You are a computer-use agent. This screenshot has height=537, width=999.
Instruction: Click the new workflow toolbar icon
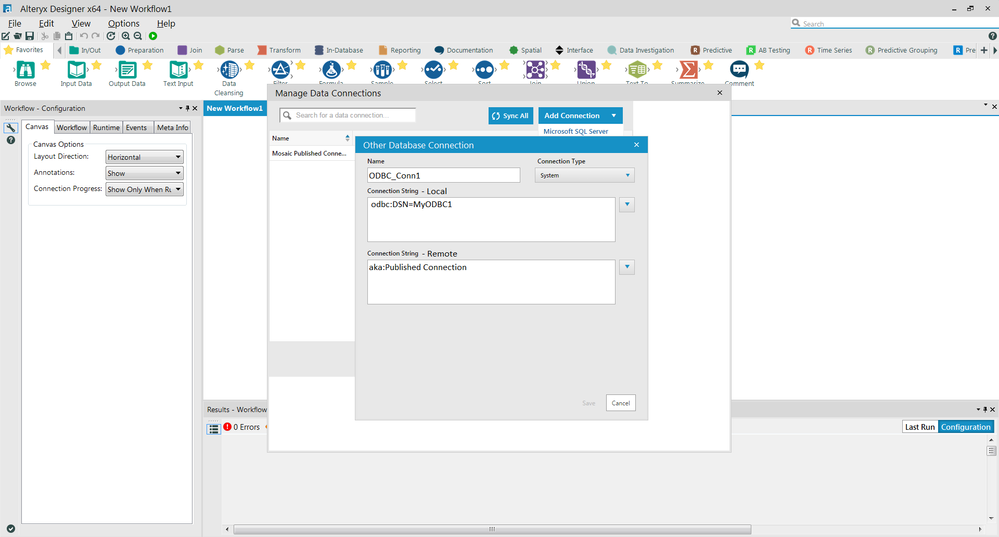tap(6, 36)
